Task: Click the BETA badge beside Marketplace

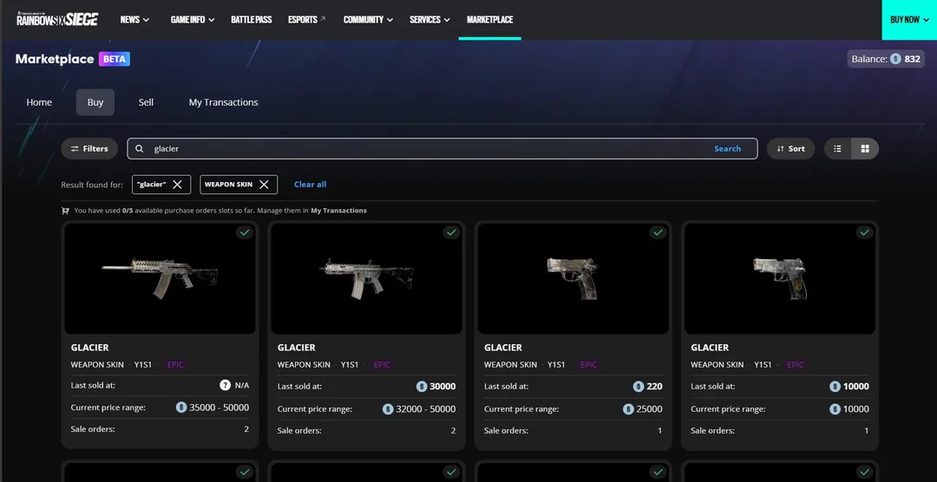Action: pyautogui.click(x=114, y=59)
